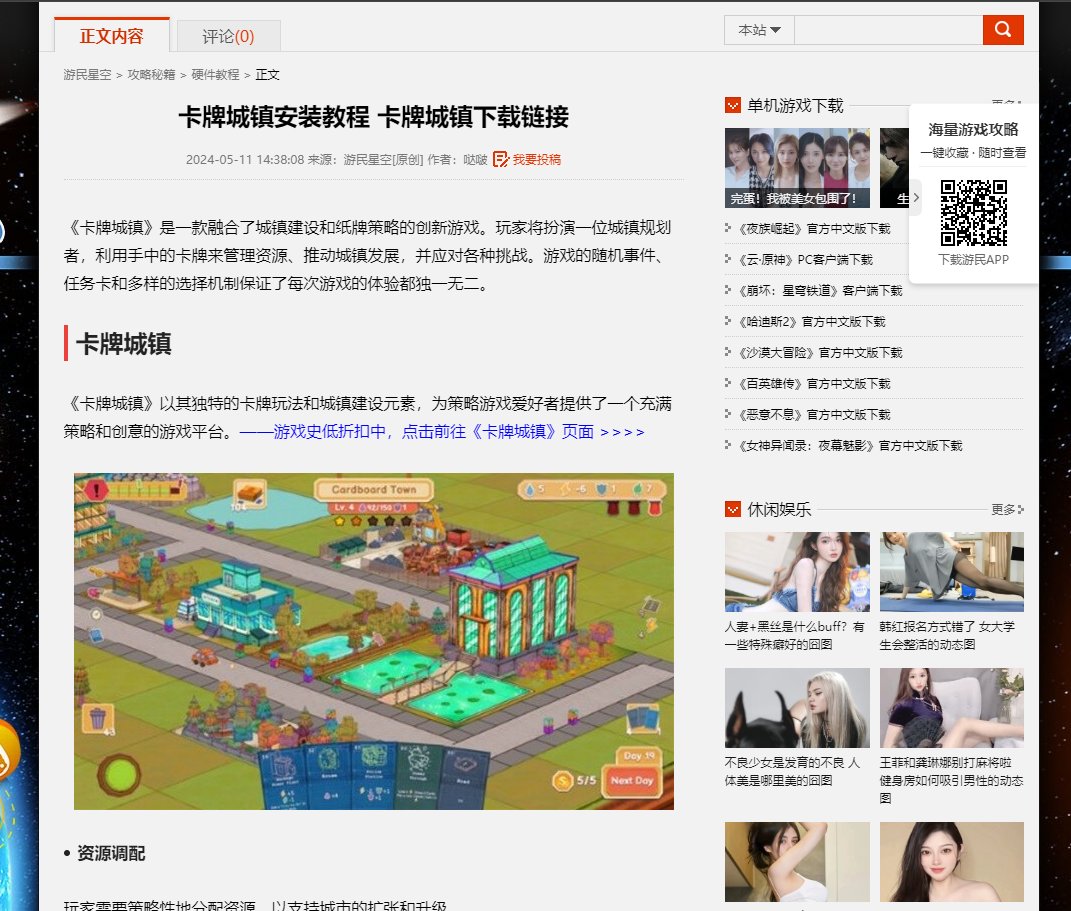The image size is (1071, 911).
Task: Open the 游民星空 breadcrumb link
Action: pos(87,74)
